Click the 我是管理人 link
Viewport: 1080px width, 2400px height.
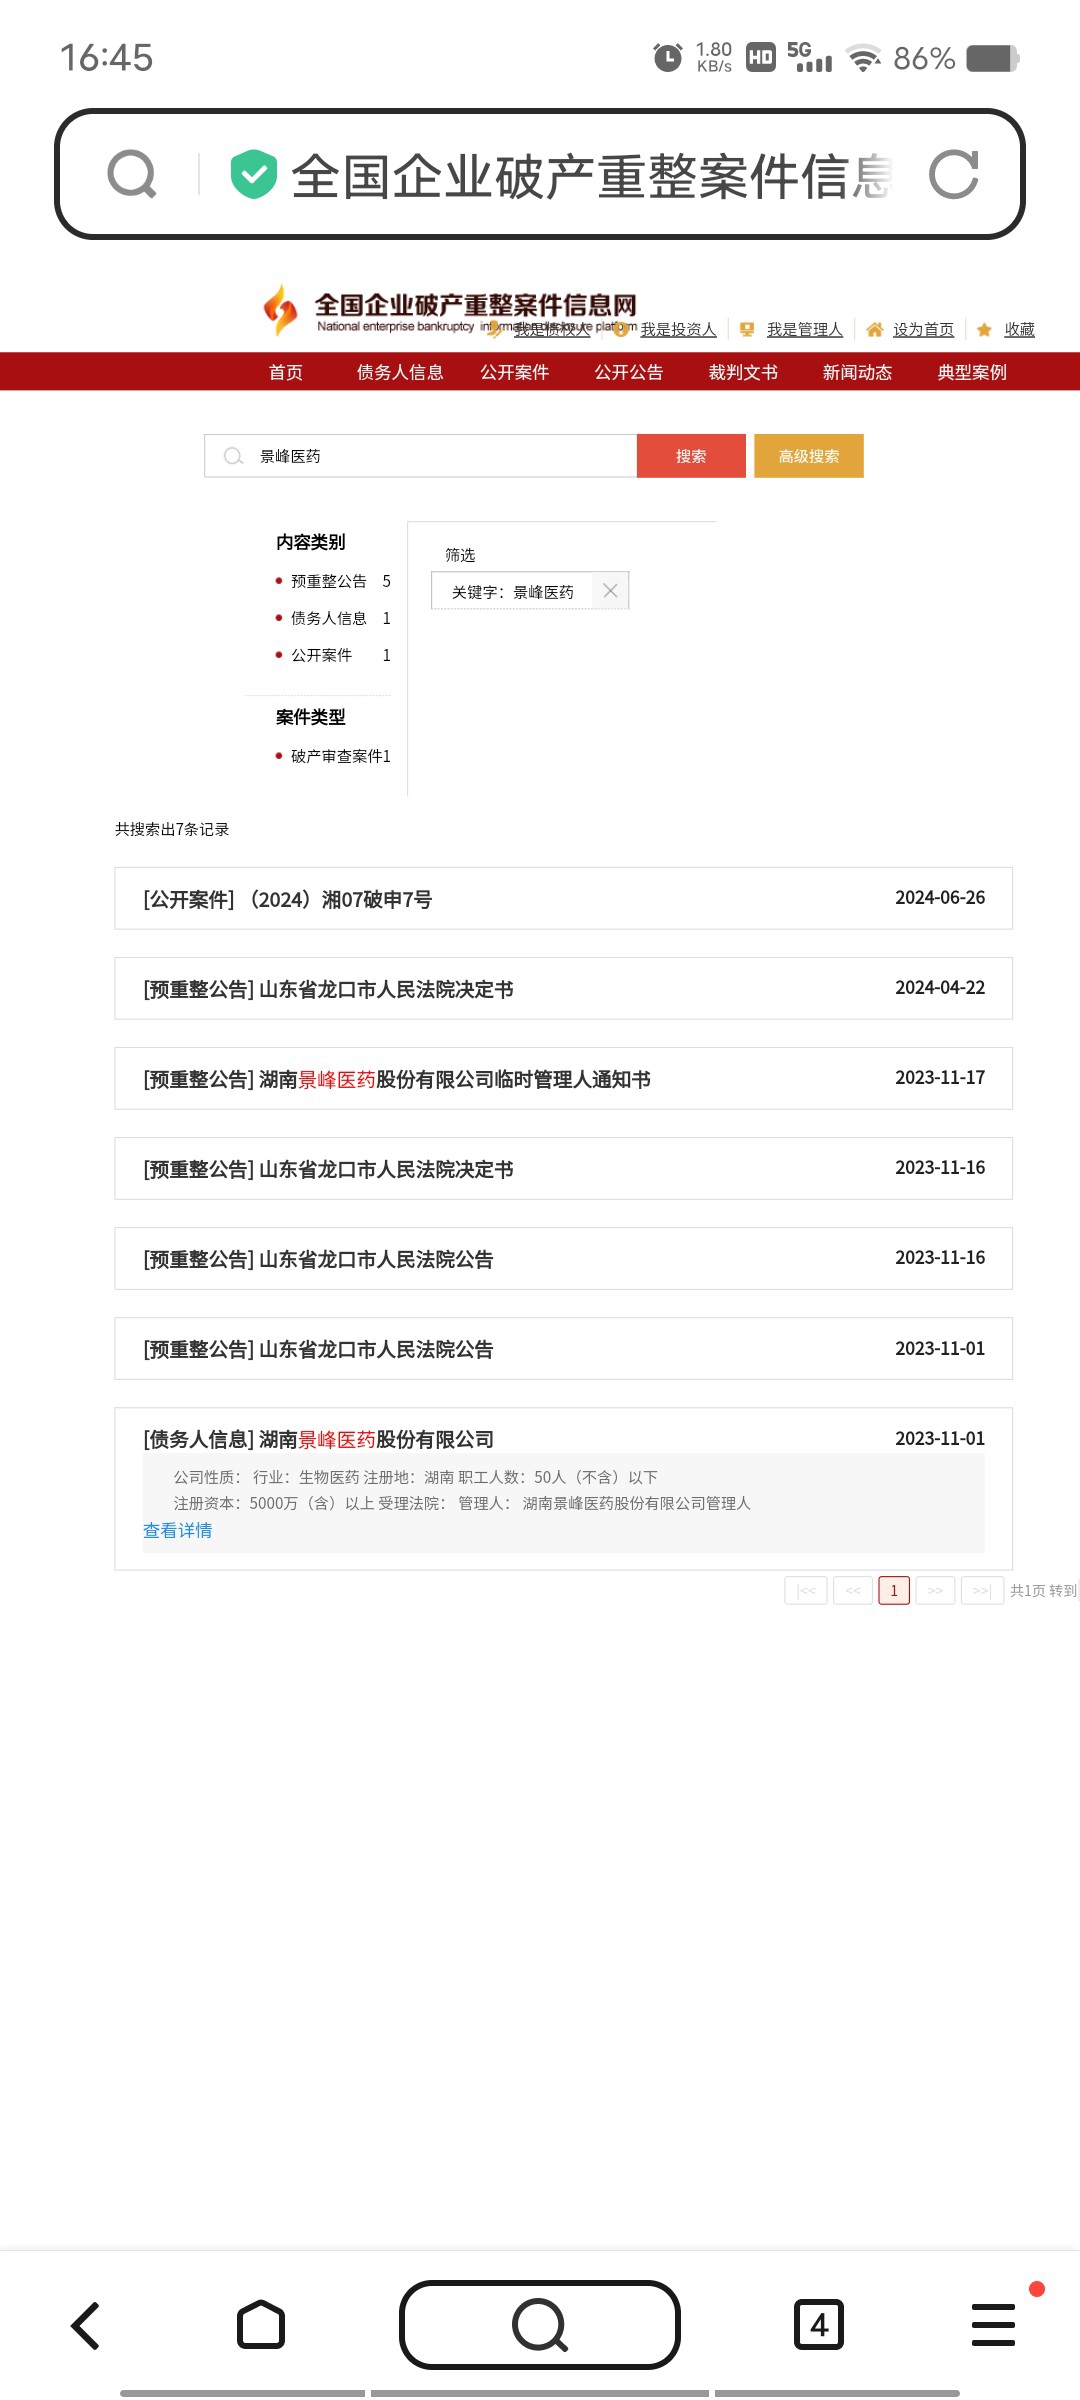(805, 329)
